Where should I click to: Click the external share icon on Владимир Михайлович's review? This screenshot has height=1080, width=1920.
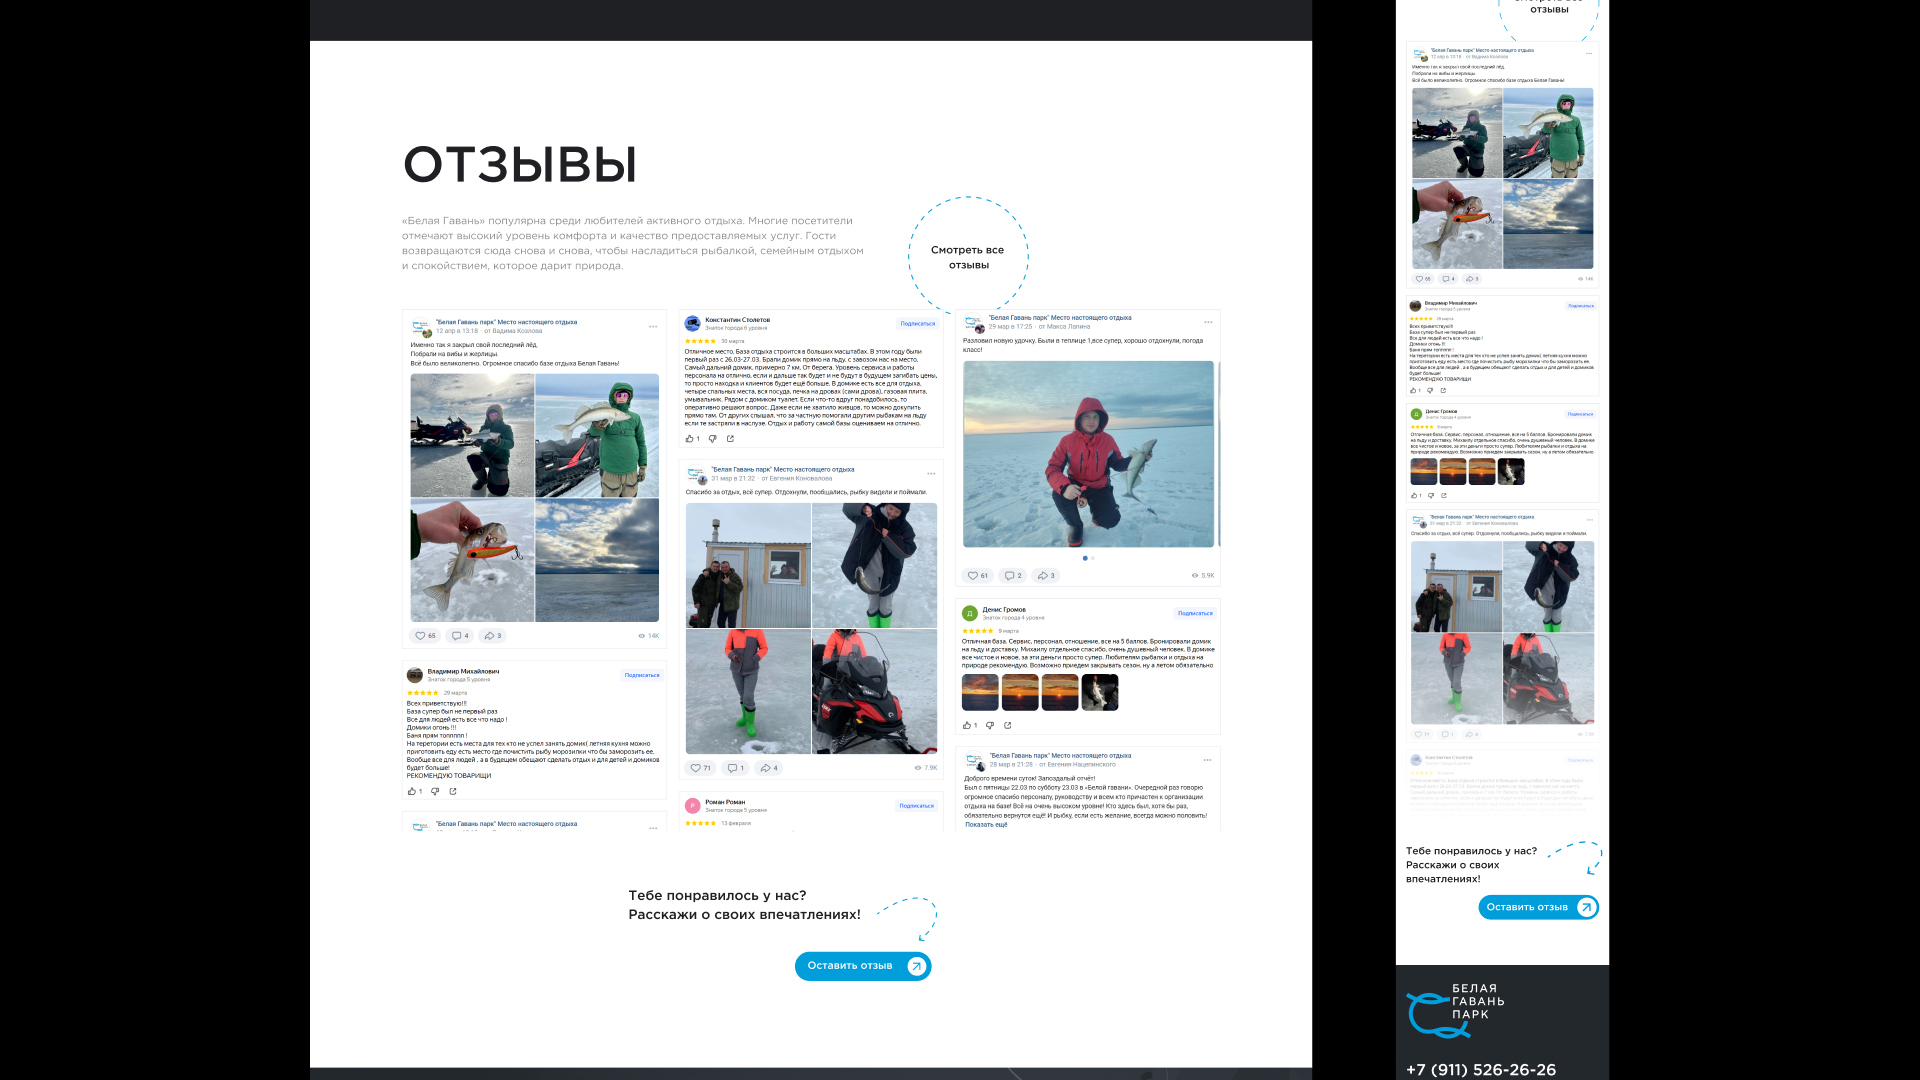[453, 791]
